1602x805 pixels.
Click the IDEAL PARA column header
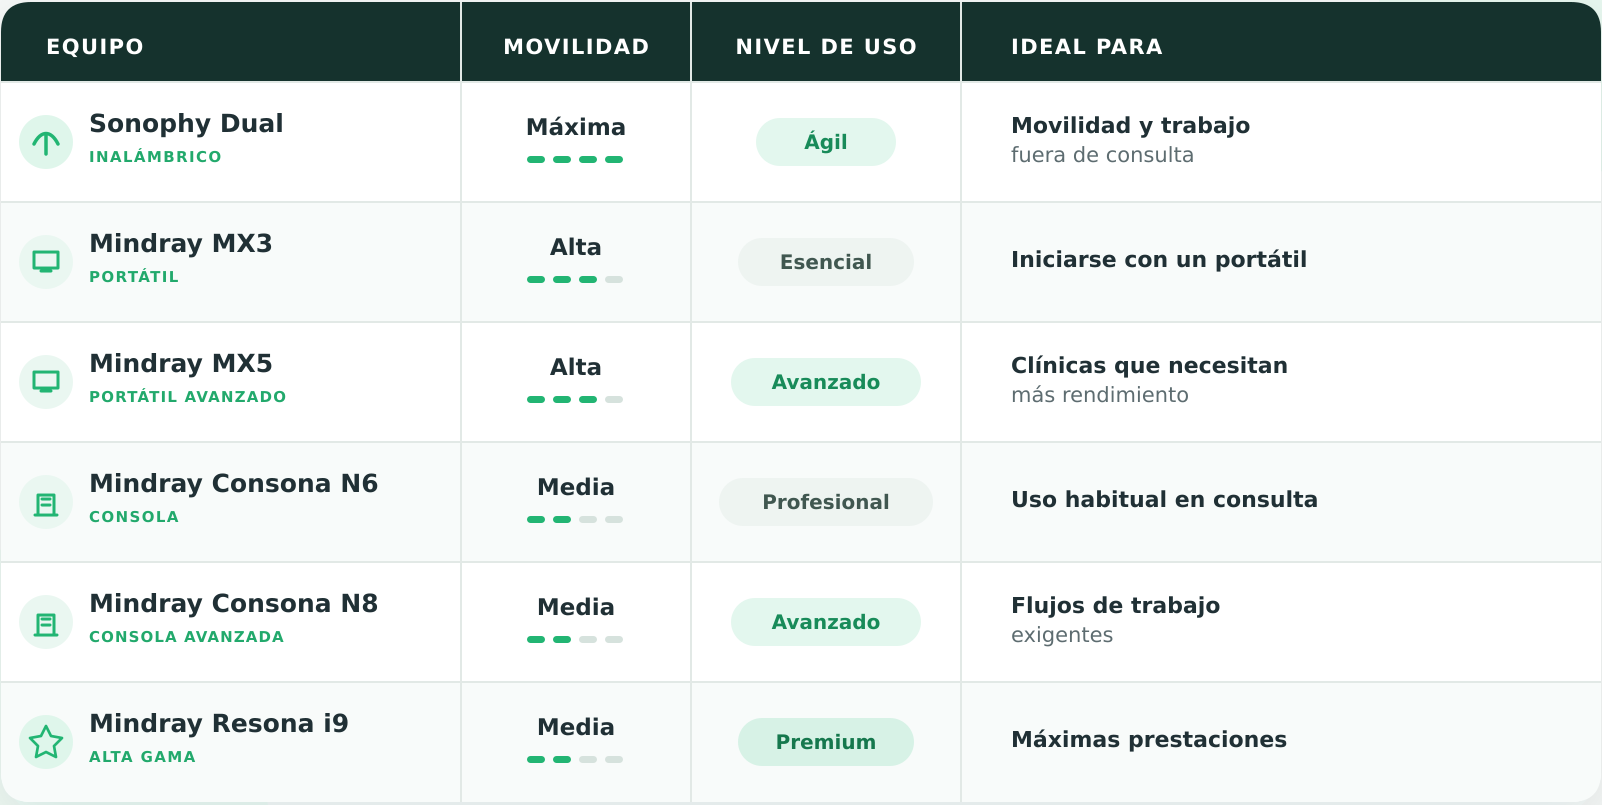tap(1087, 47)
